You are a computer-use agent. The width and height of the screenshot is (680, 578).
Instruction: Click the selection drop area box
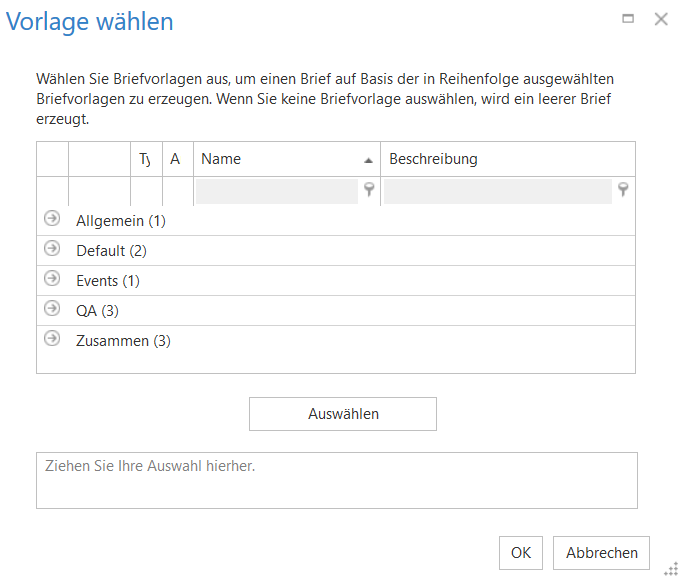[337, 480]
